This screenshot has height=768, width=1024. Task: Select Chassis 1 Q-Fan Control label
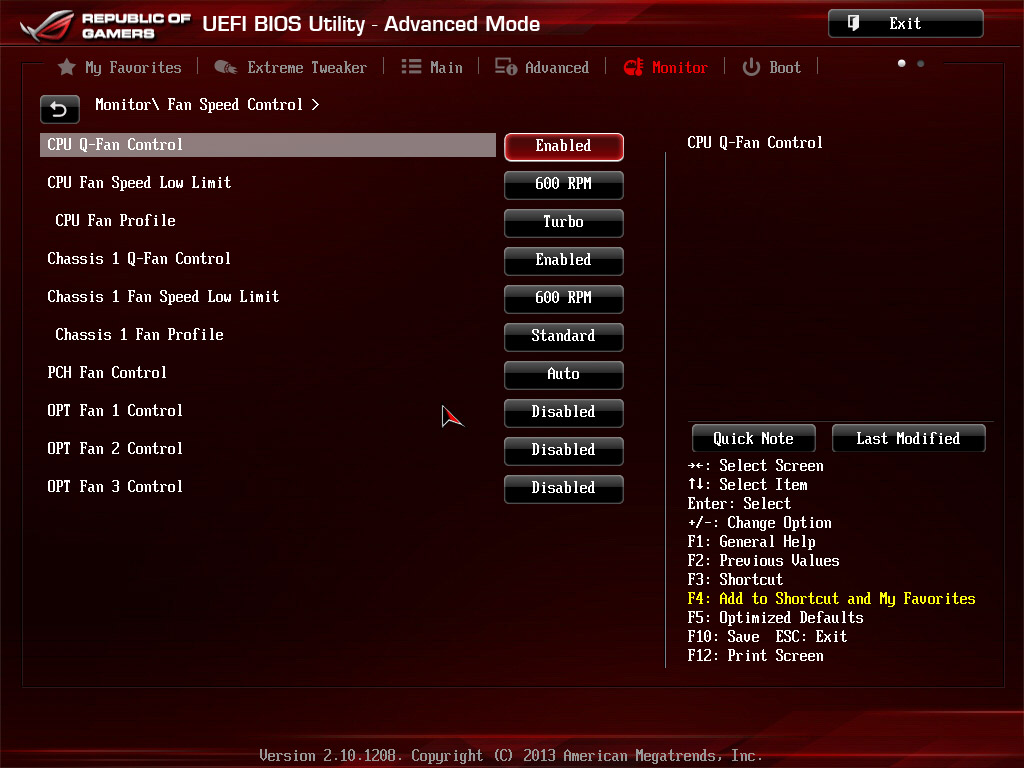[139, 259]
